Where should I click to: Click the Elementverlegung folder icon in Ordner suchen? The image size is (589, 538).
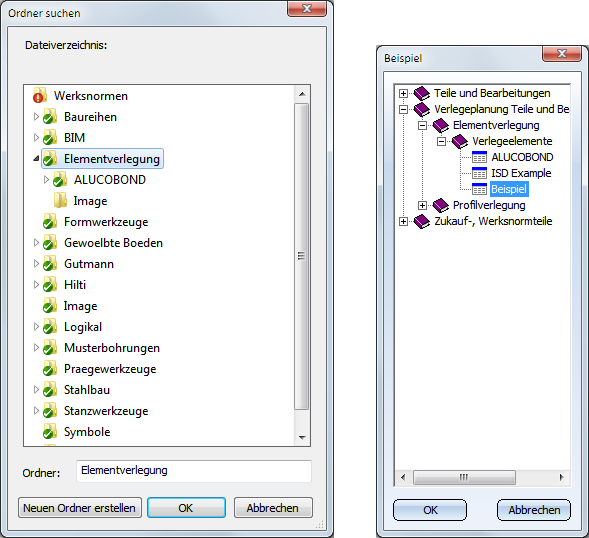50,159
